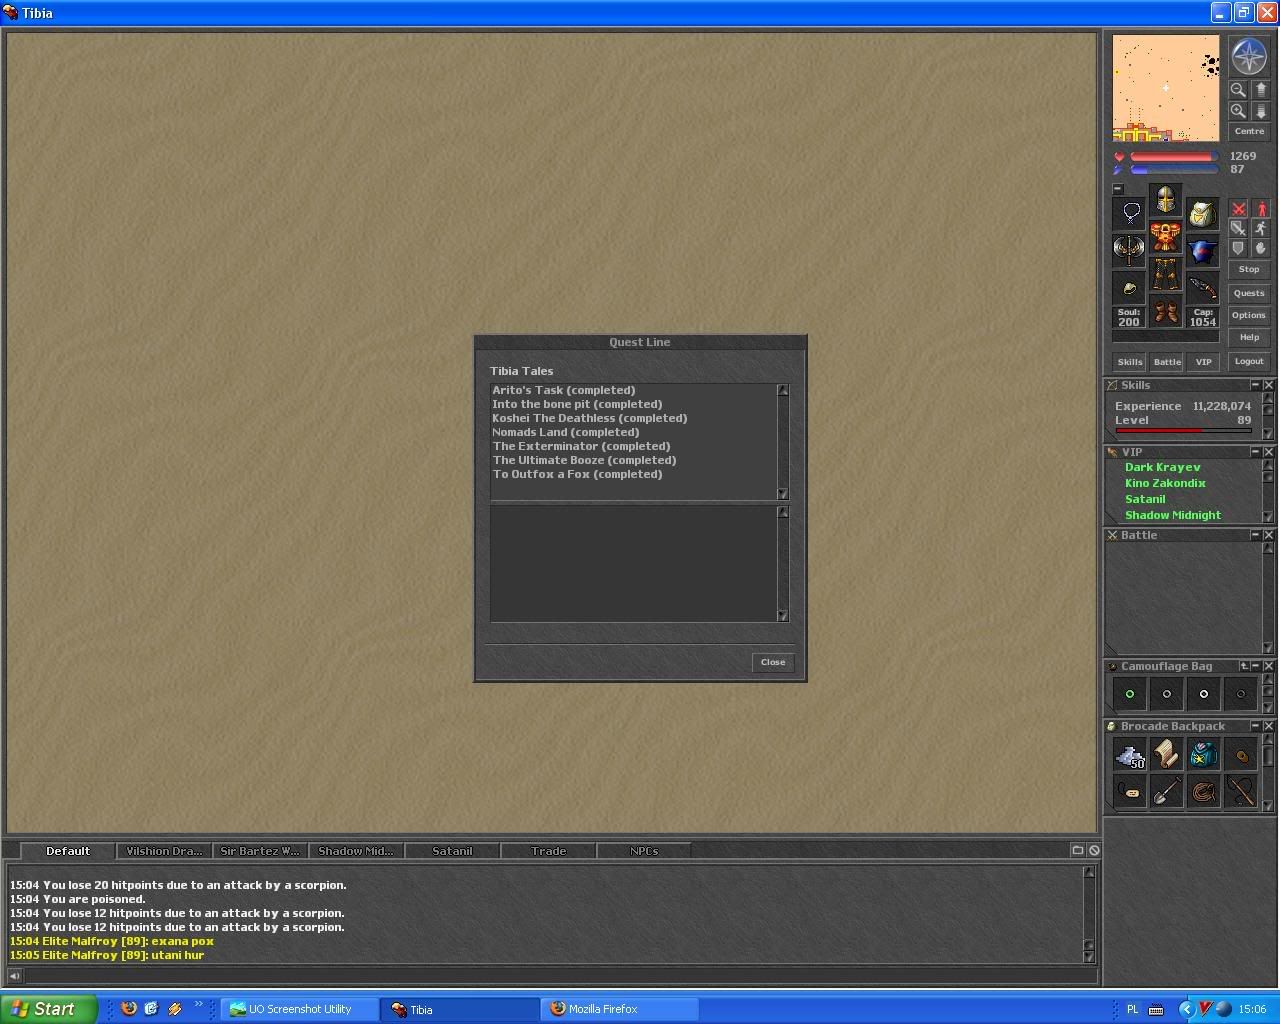1280x1024 pixels.
Task: Click the shovel in Brocade Backpack
Action: point(1167,792)
